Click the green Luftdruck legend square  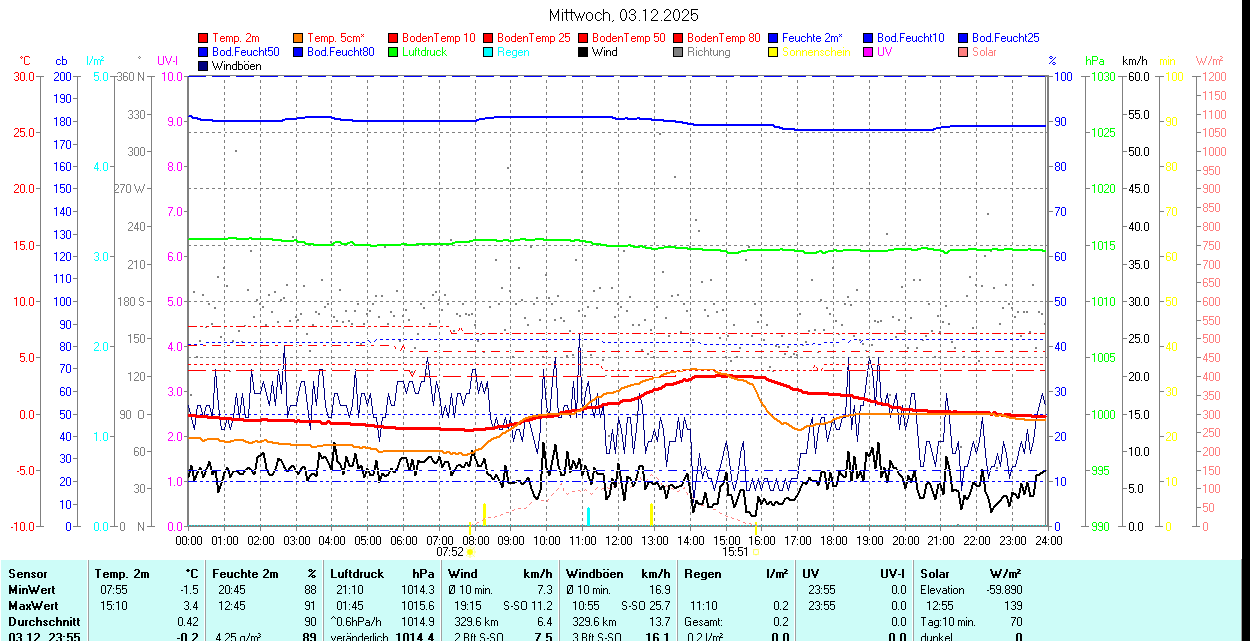tap(394, 52)
